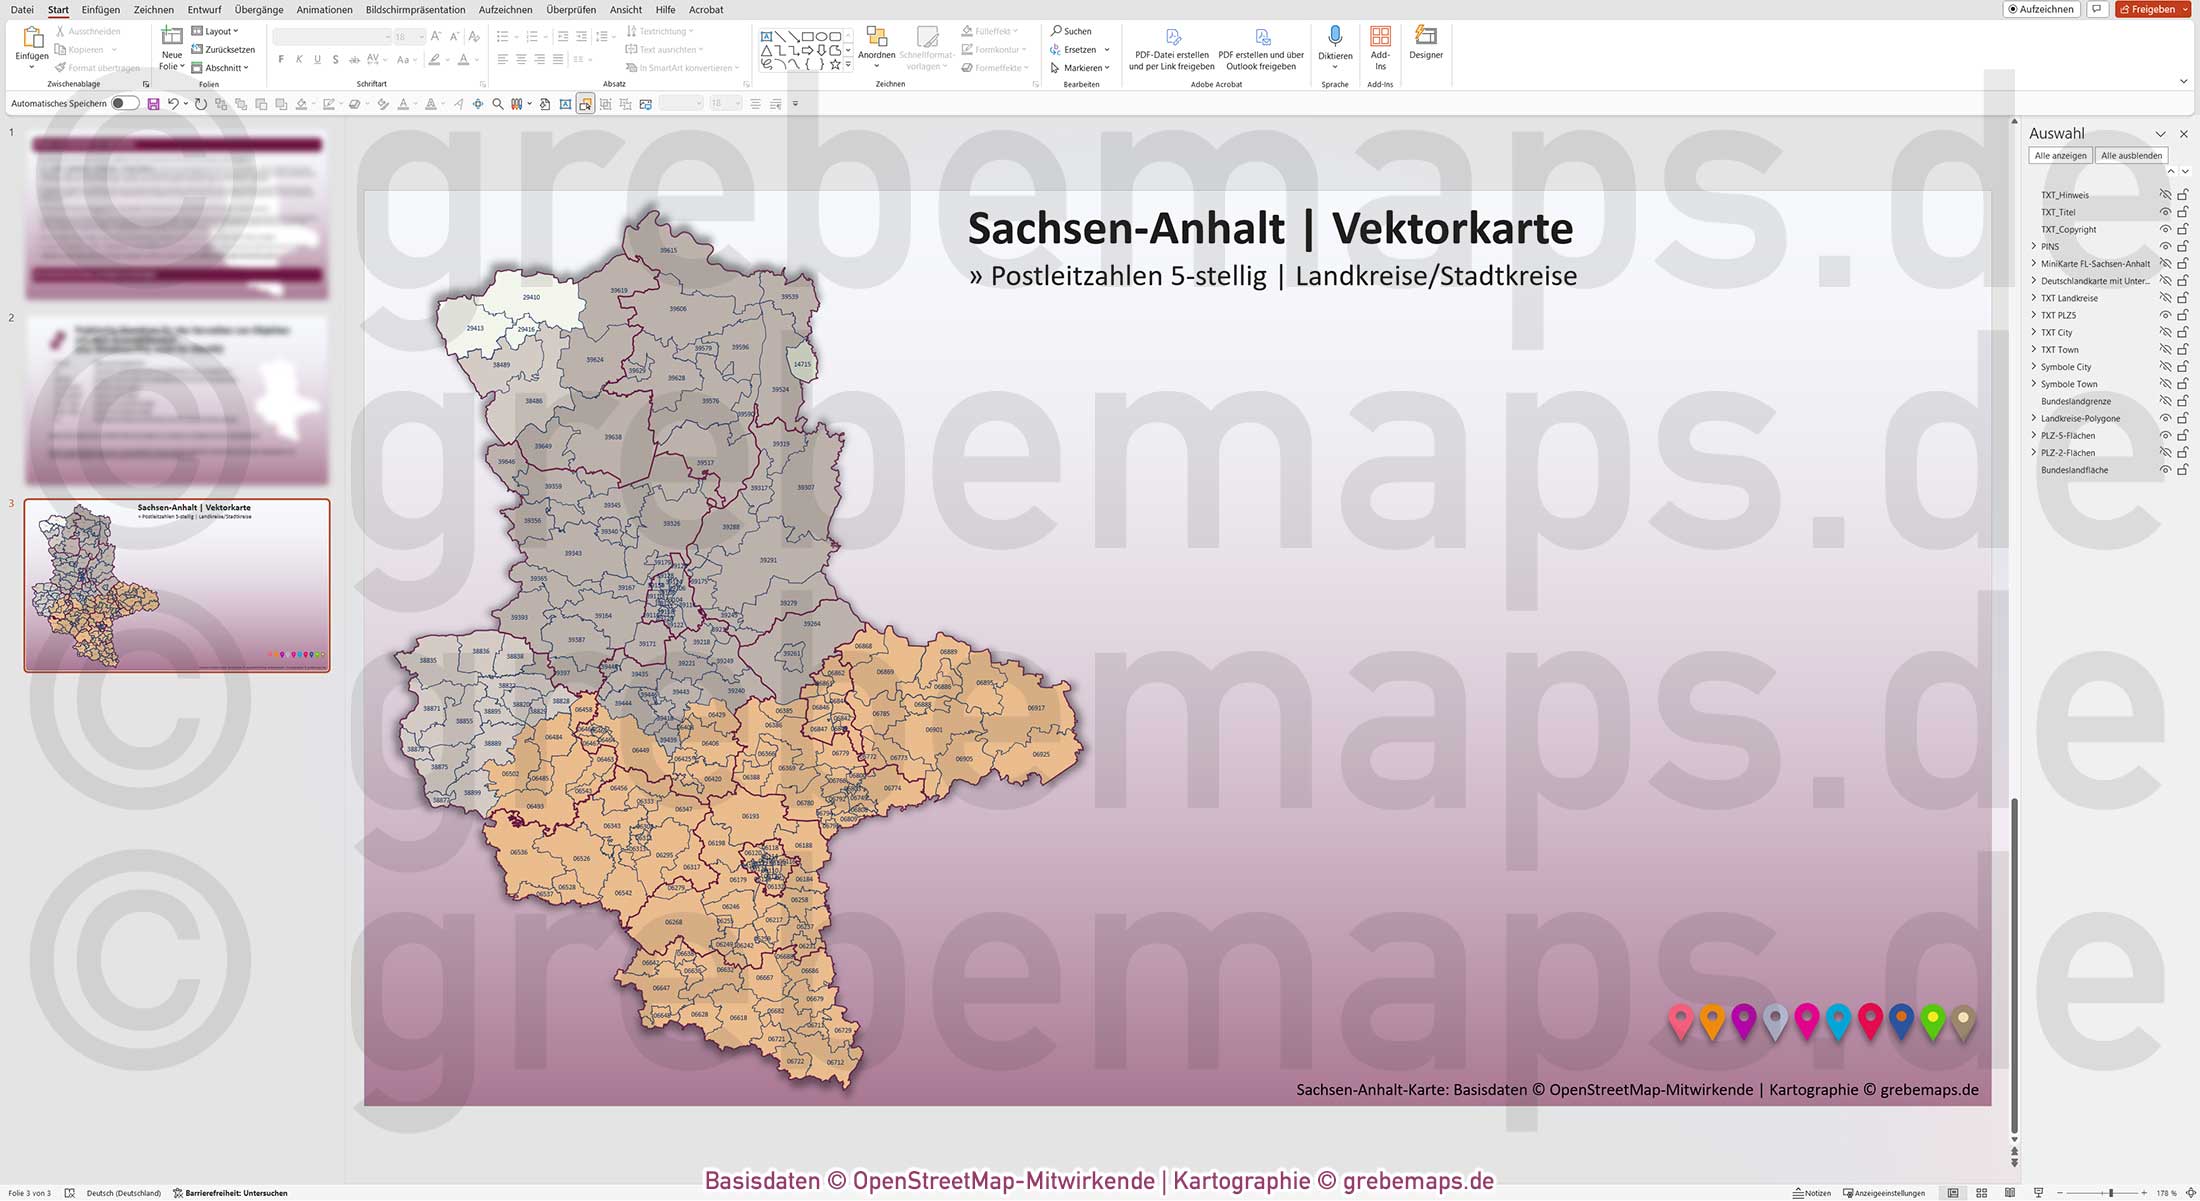Select slide 2 thumbnail in the panel
This screenshot has height=1201, width=2200.
176,398
